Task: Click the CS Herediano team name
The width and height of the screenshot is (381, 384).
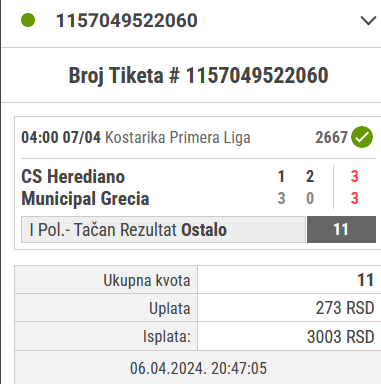Action: (x=73, y=176)
